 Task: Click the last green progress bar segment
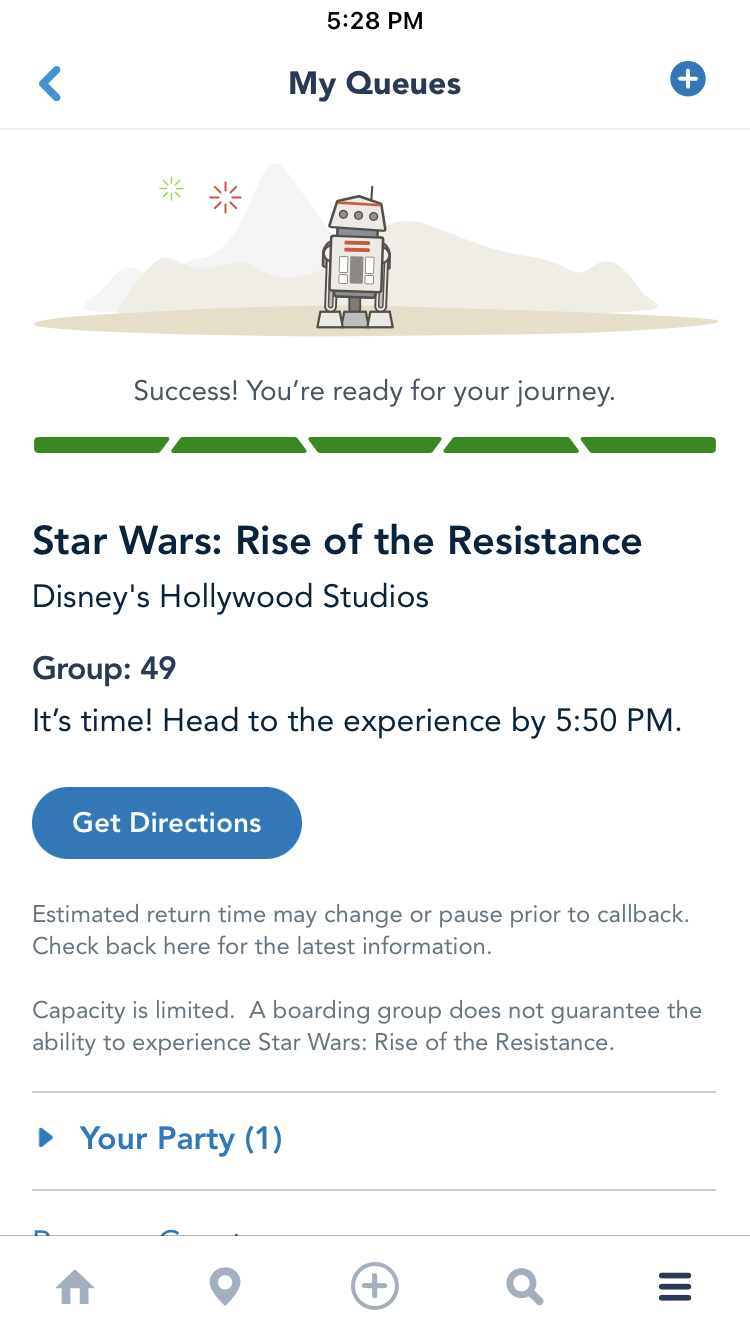tap(649, 445)
